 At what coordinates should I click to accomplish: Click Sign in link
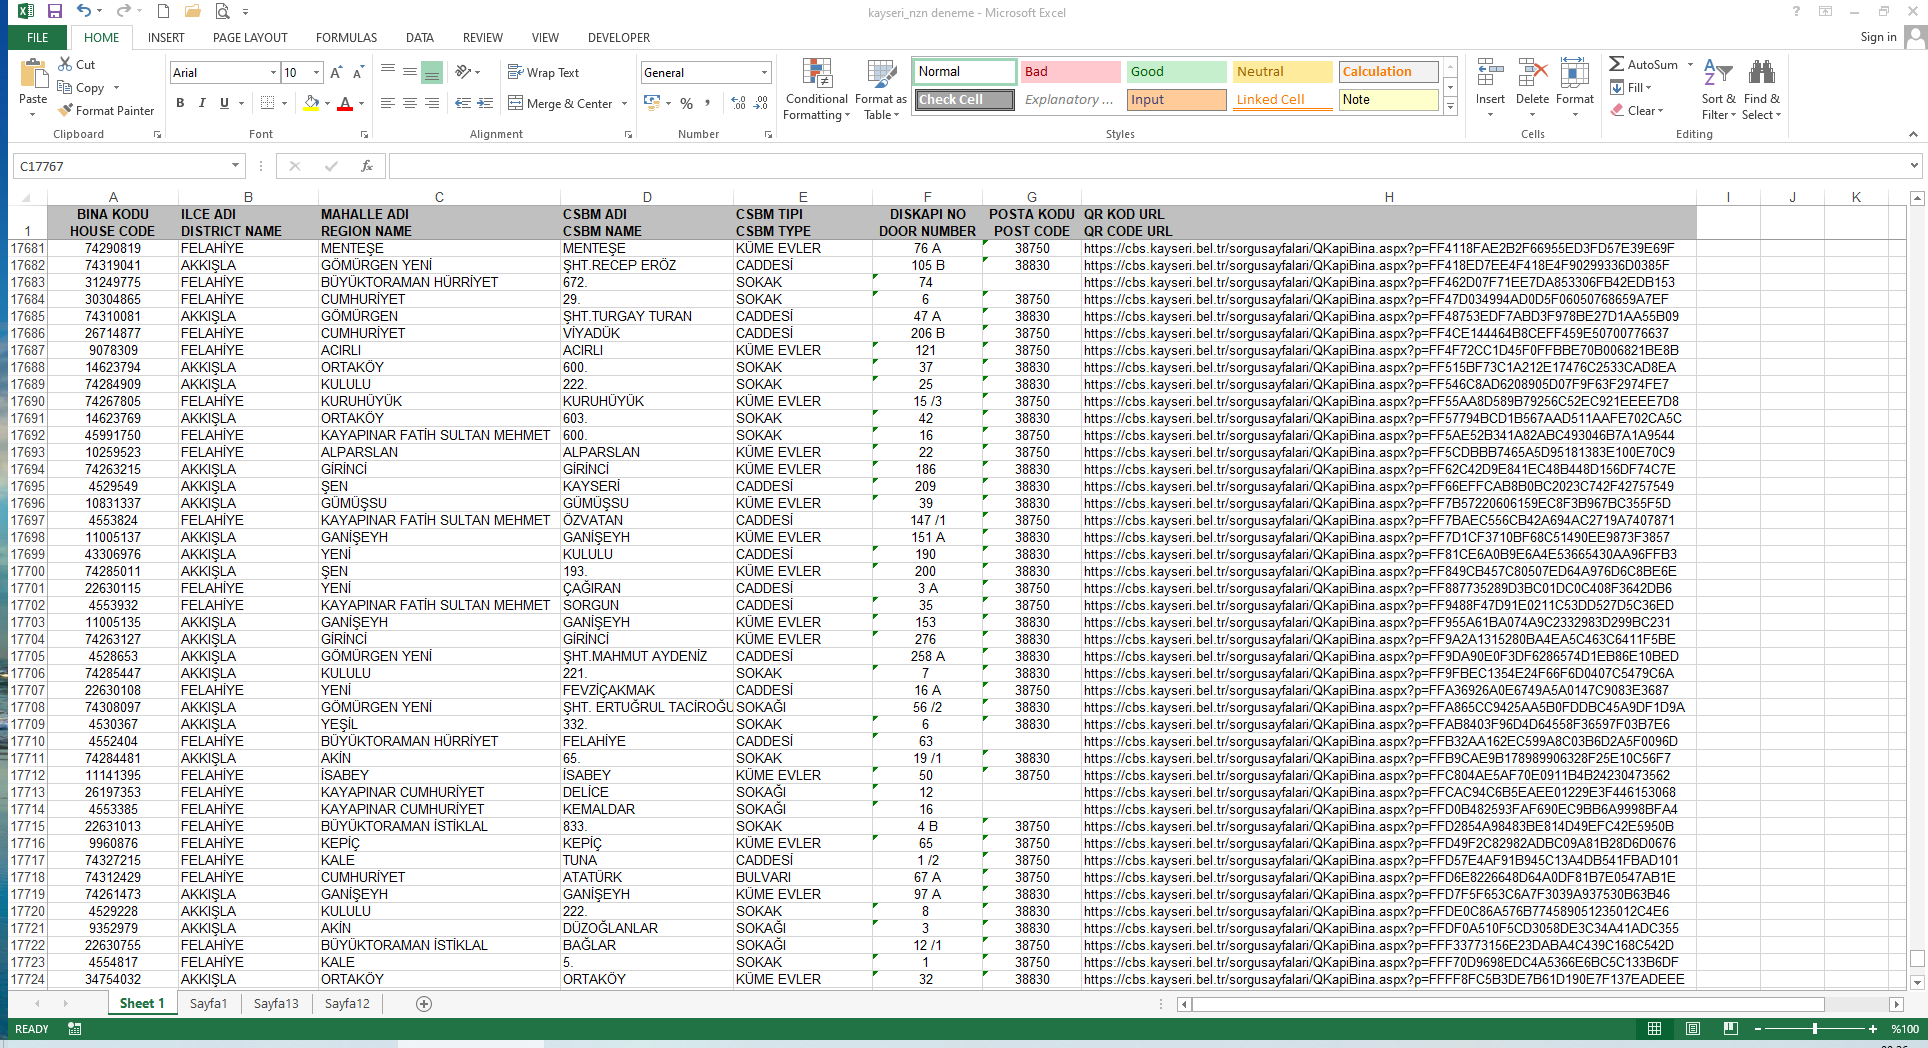point(1878,38)
